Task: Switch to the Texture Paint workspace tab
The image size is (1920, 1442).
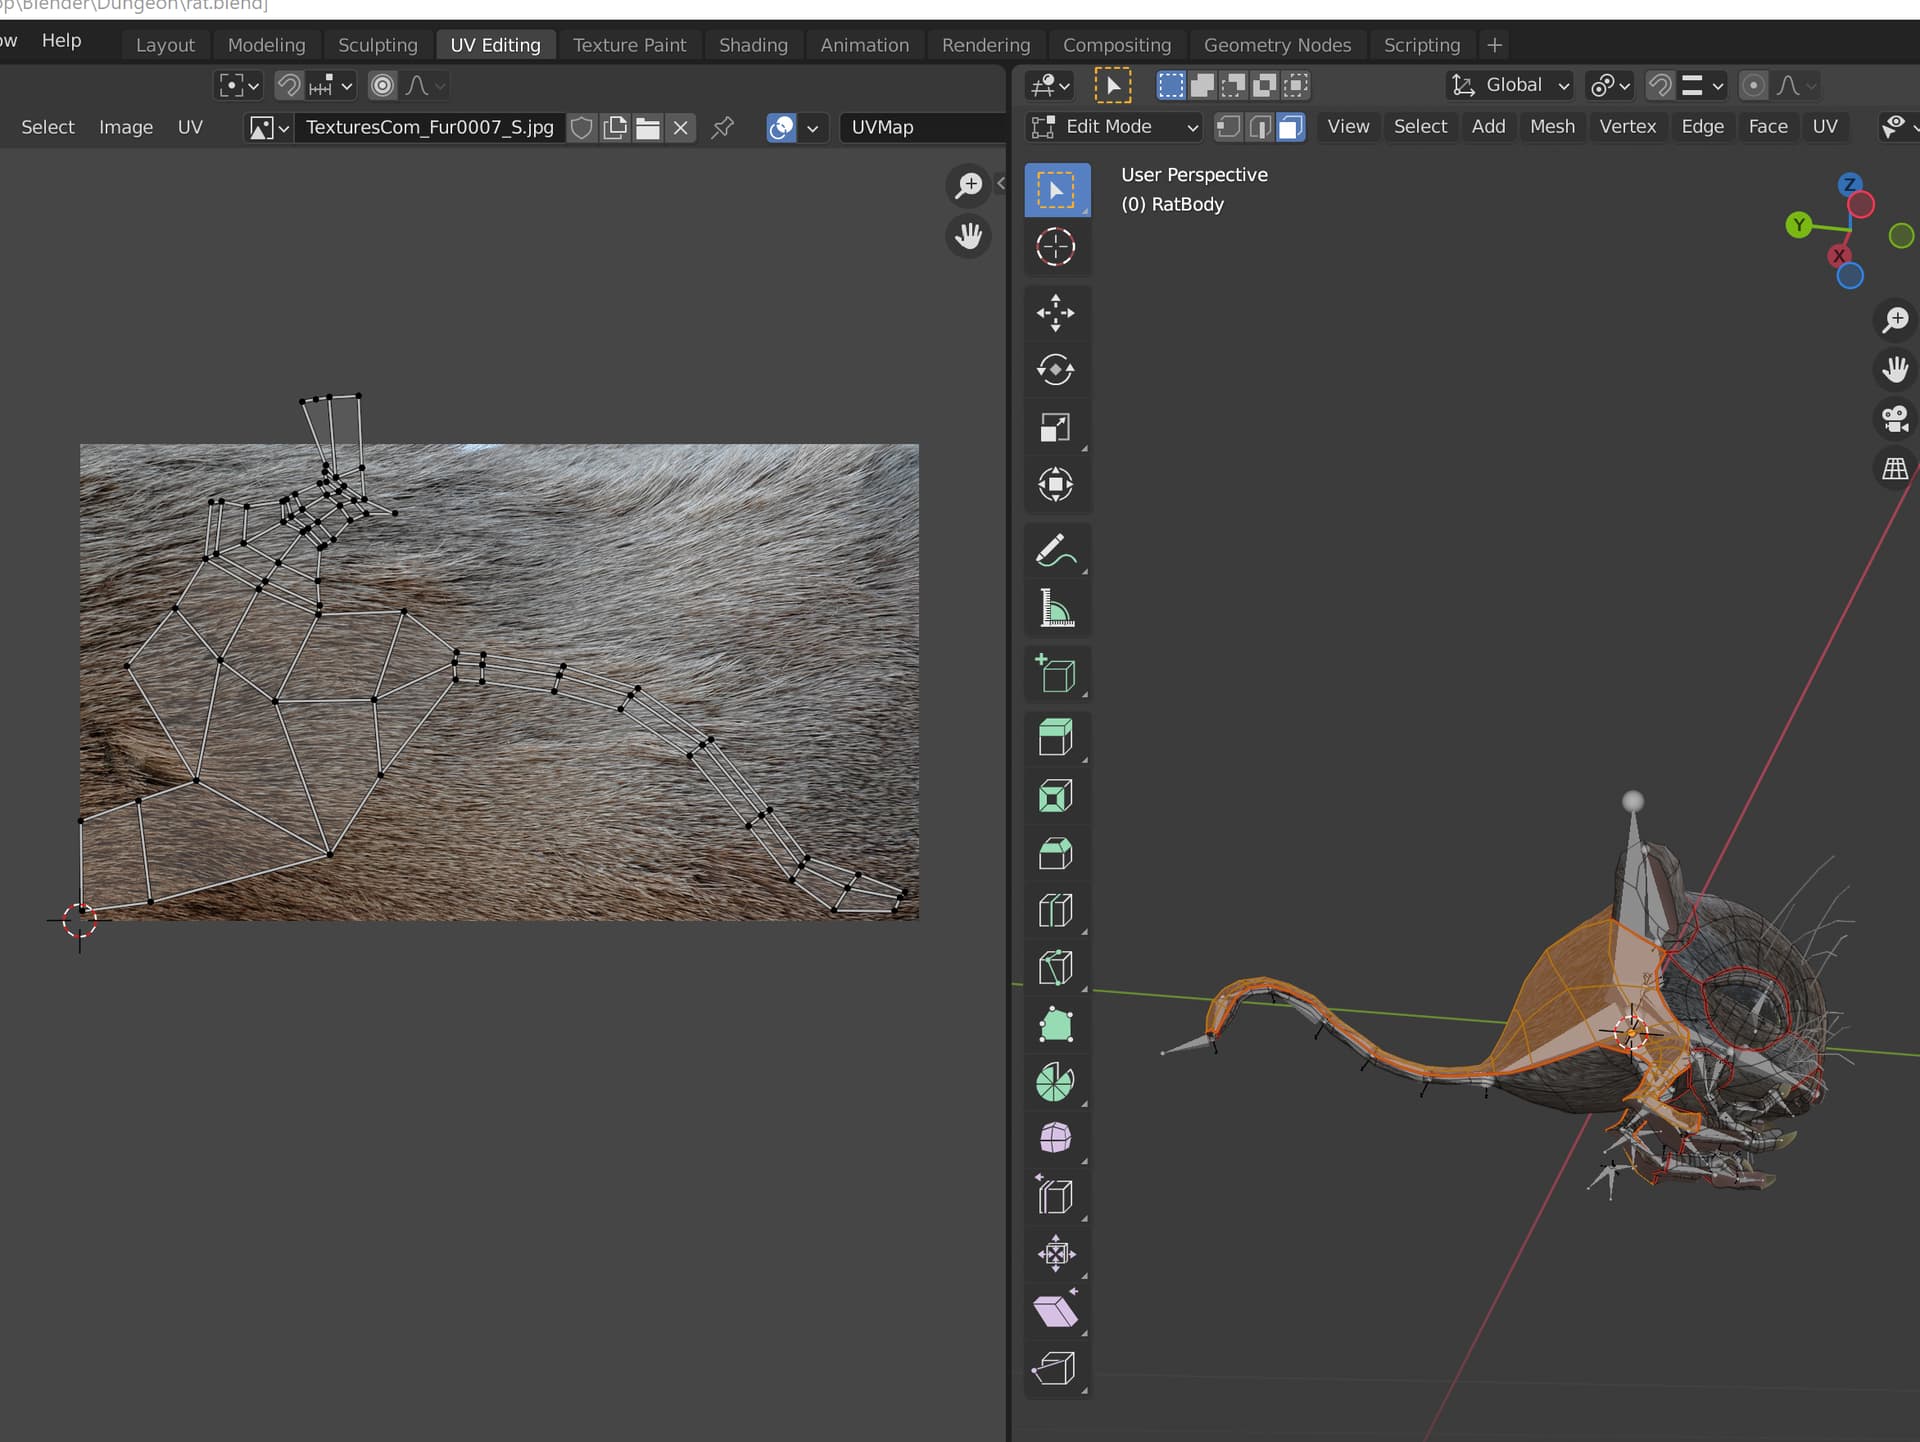Action: pos(629,45)
